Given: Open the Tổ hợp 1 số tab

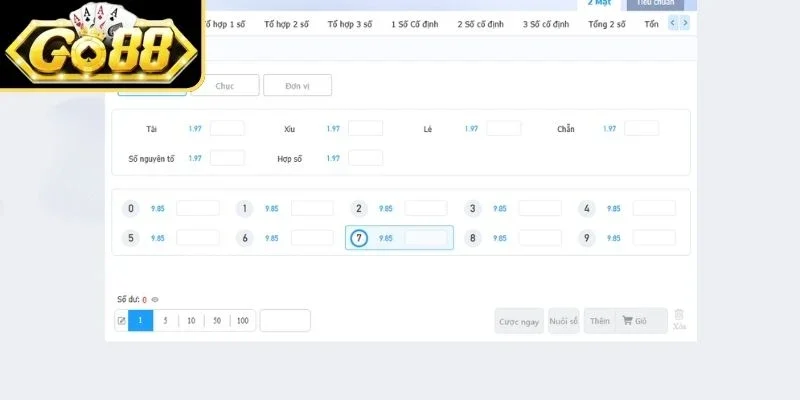Looking at the screenshot, I should (x=224, y=24).
